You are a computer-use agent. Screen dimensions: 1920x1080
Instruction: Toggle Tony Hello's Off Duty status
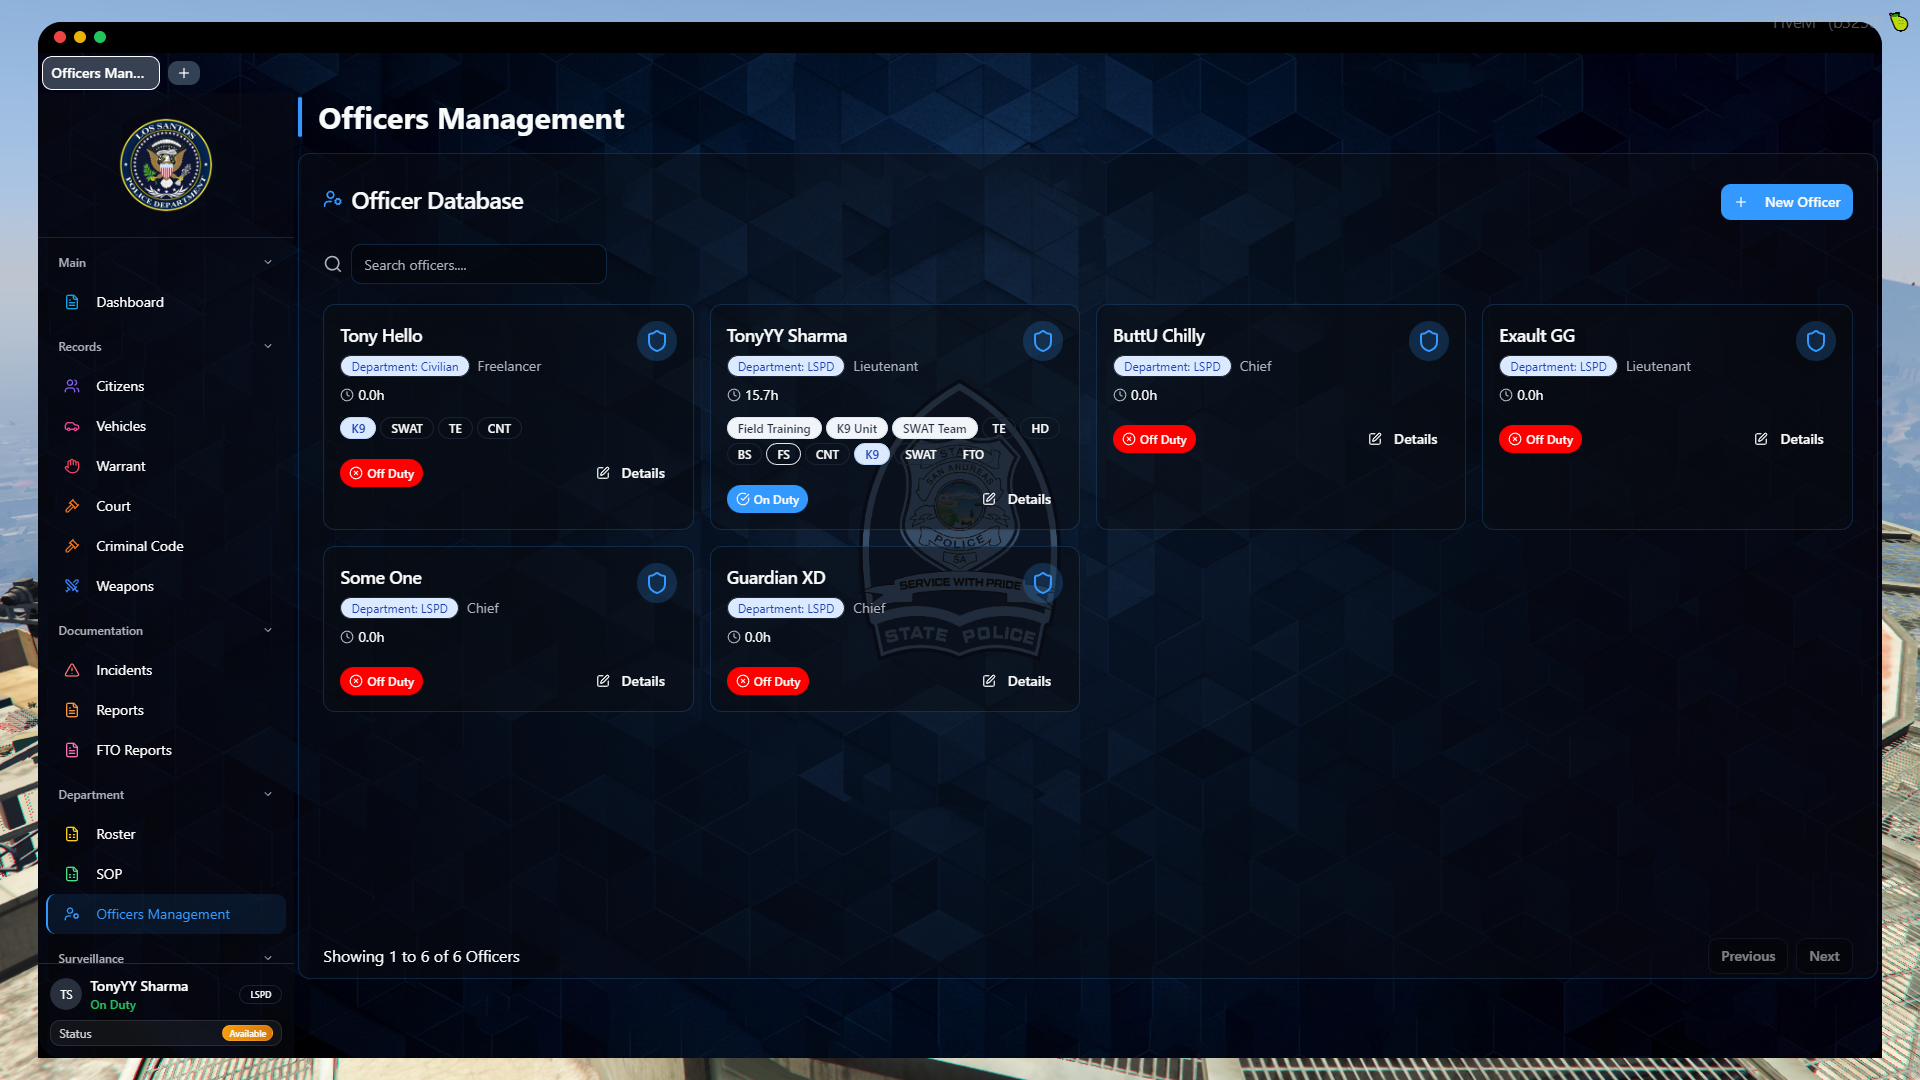(381, 473)
